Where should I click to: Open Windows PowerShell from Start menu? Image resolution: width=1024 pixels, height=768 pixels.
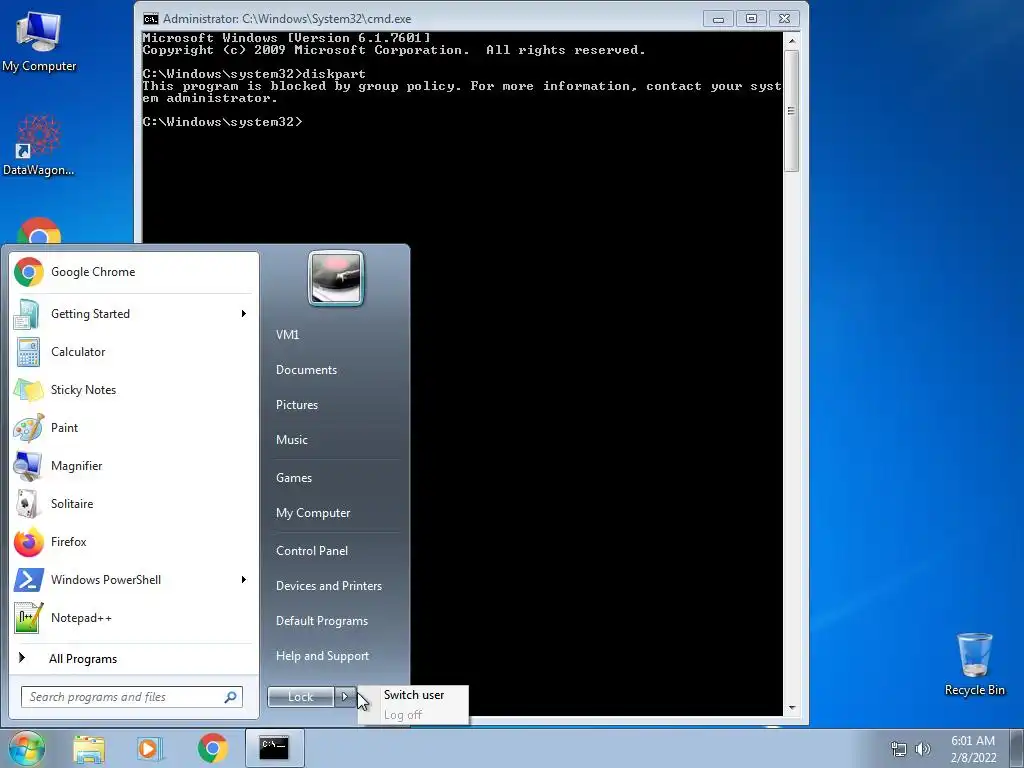pyautogui.click(x=134, y=580)
